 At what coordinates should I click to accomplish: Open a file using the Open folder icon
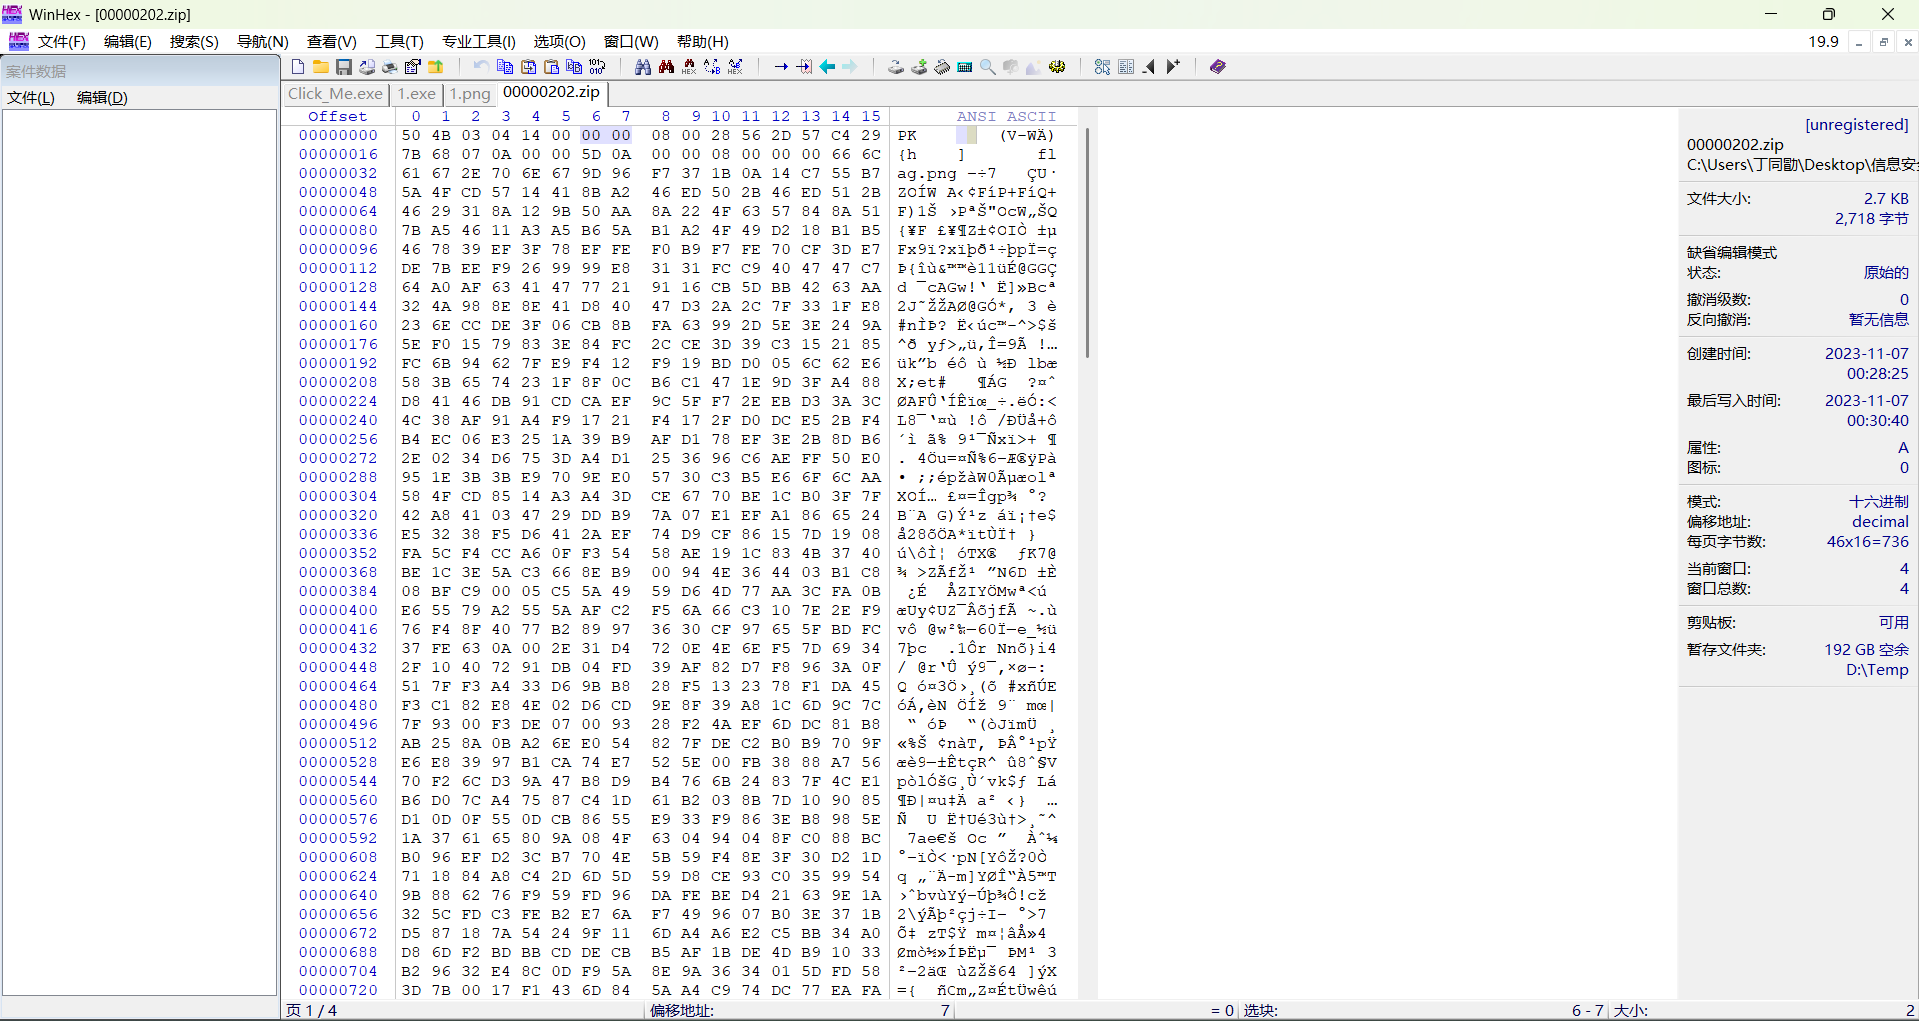pyautogui.click(x=320, y=66)
